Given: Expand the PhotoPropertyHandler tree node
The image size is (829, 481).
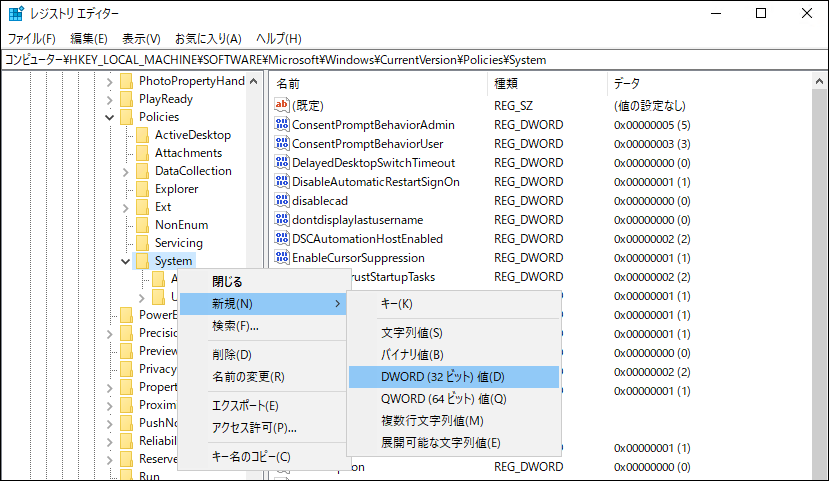Looking at the screenshot, I should pos(109,81).
